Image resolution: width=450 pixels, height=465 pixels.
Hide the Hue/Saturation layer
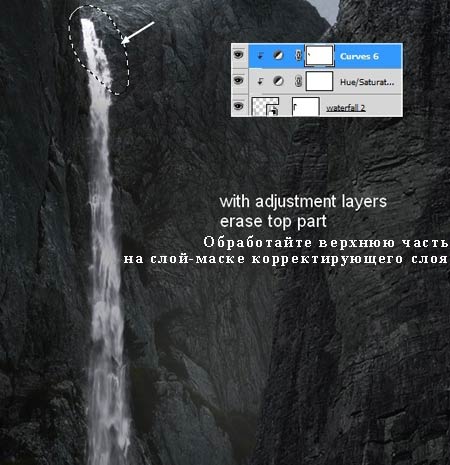(x=238, y=81)
